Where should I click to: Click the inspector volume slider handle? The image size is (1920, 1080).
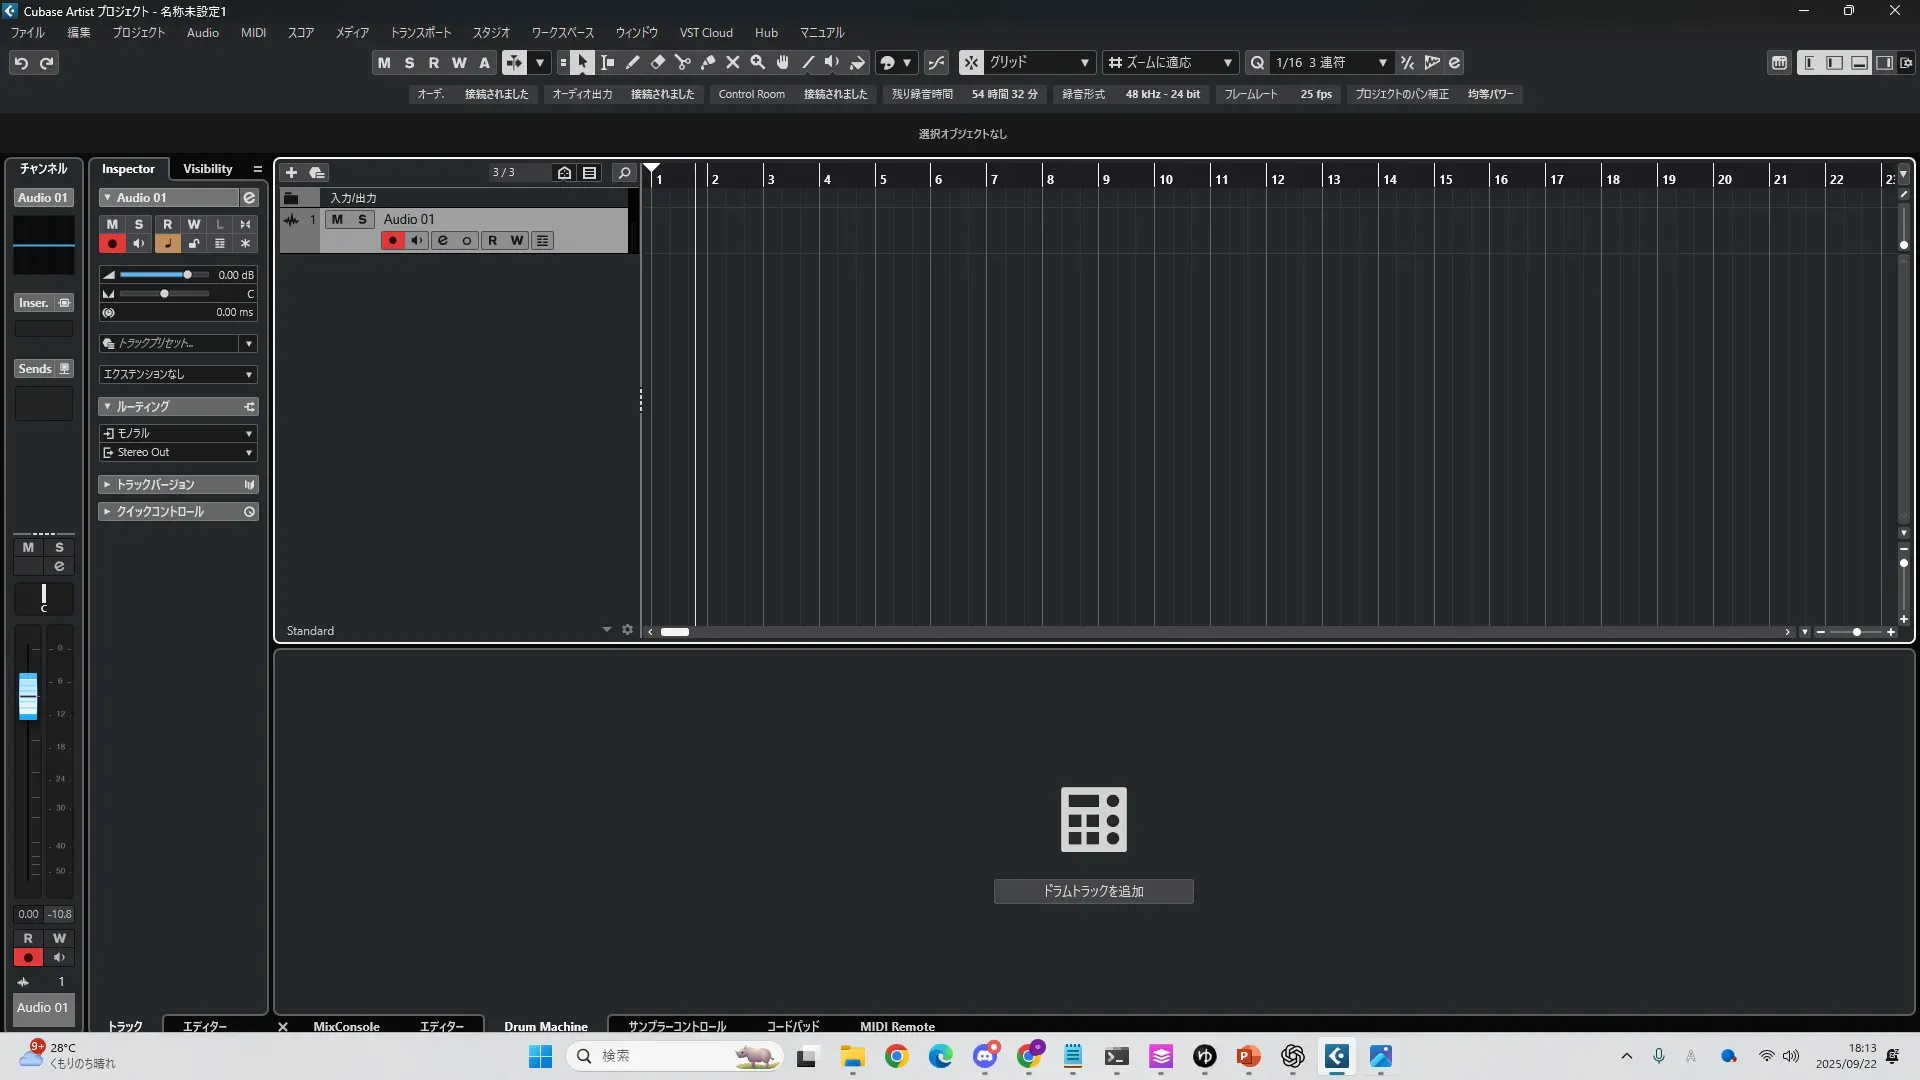(x=187, y=274)
